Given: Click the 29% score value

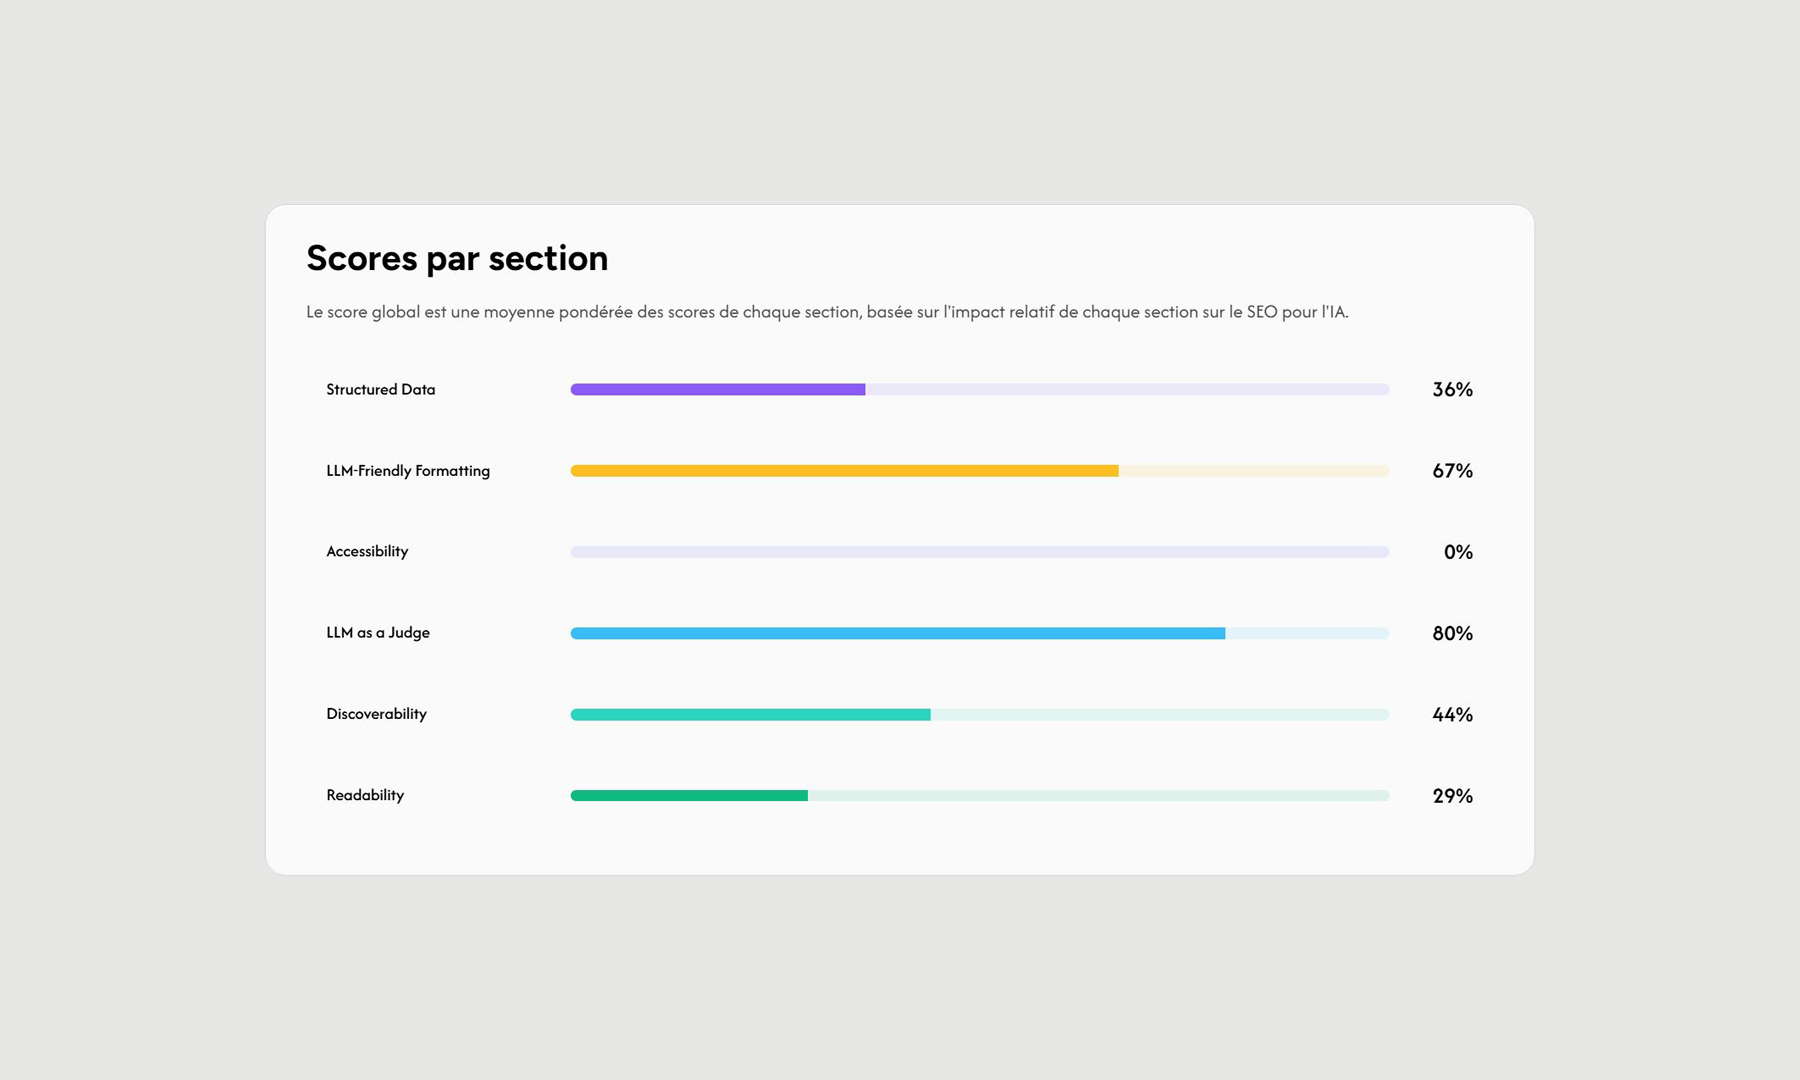Looking at the screenshot, I should pos(1452,796).
